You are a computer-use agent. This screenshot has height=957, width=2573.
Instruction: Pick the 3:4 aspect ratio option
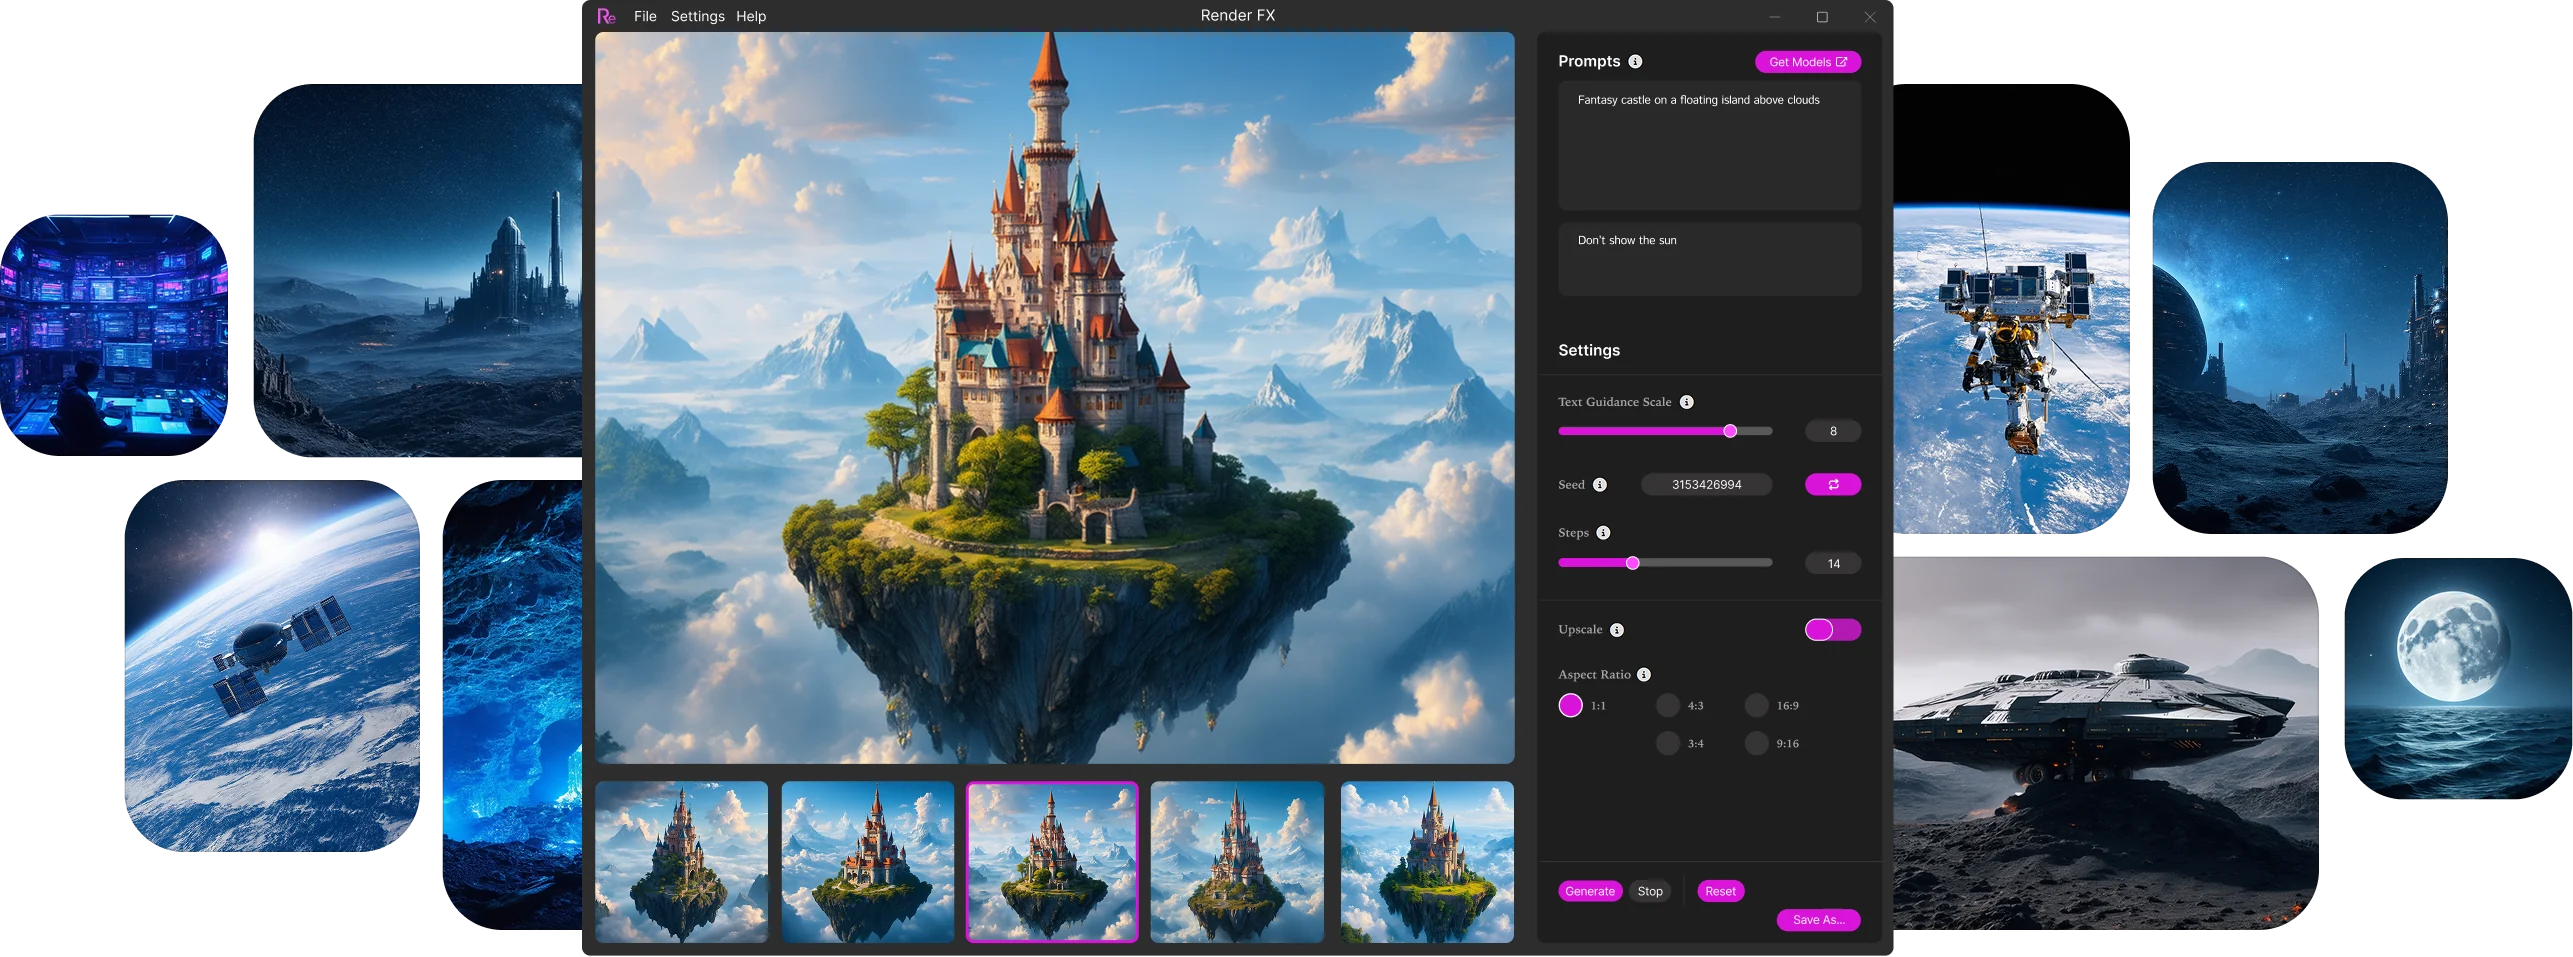tap(1668, 744)
